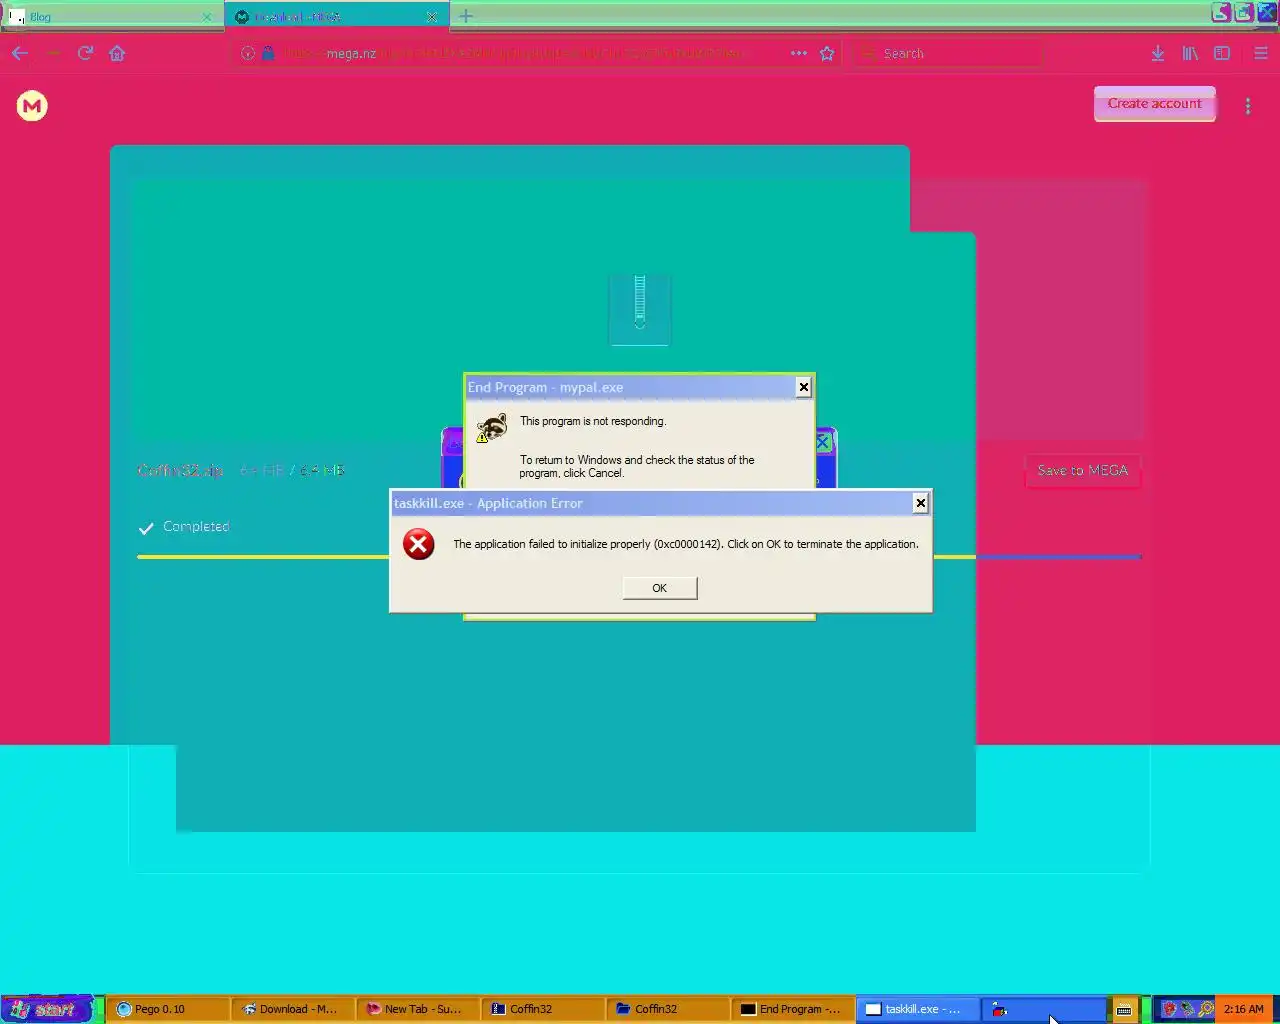This screenshot has height=1024, width=1280.
Task: Bookmark this page with the star icon
Action: [827, 53]
